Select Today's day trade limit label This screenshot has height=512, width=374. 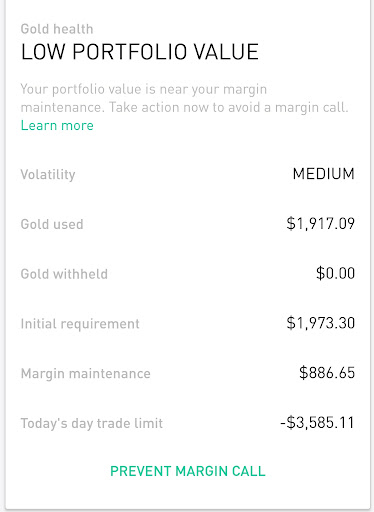92,423
